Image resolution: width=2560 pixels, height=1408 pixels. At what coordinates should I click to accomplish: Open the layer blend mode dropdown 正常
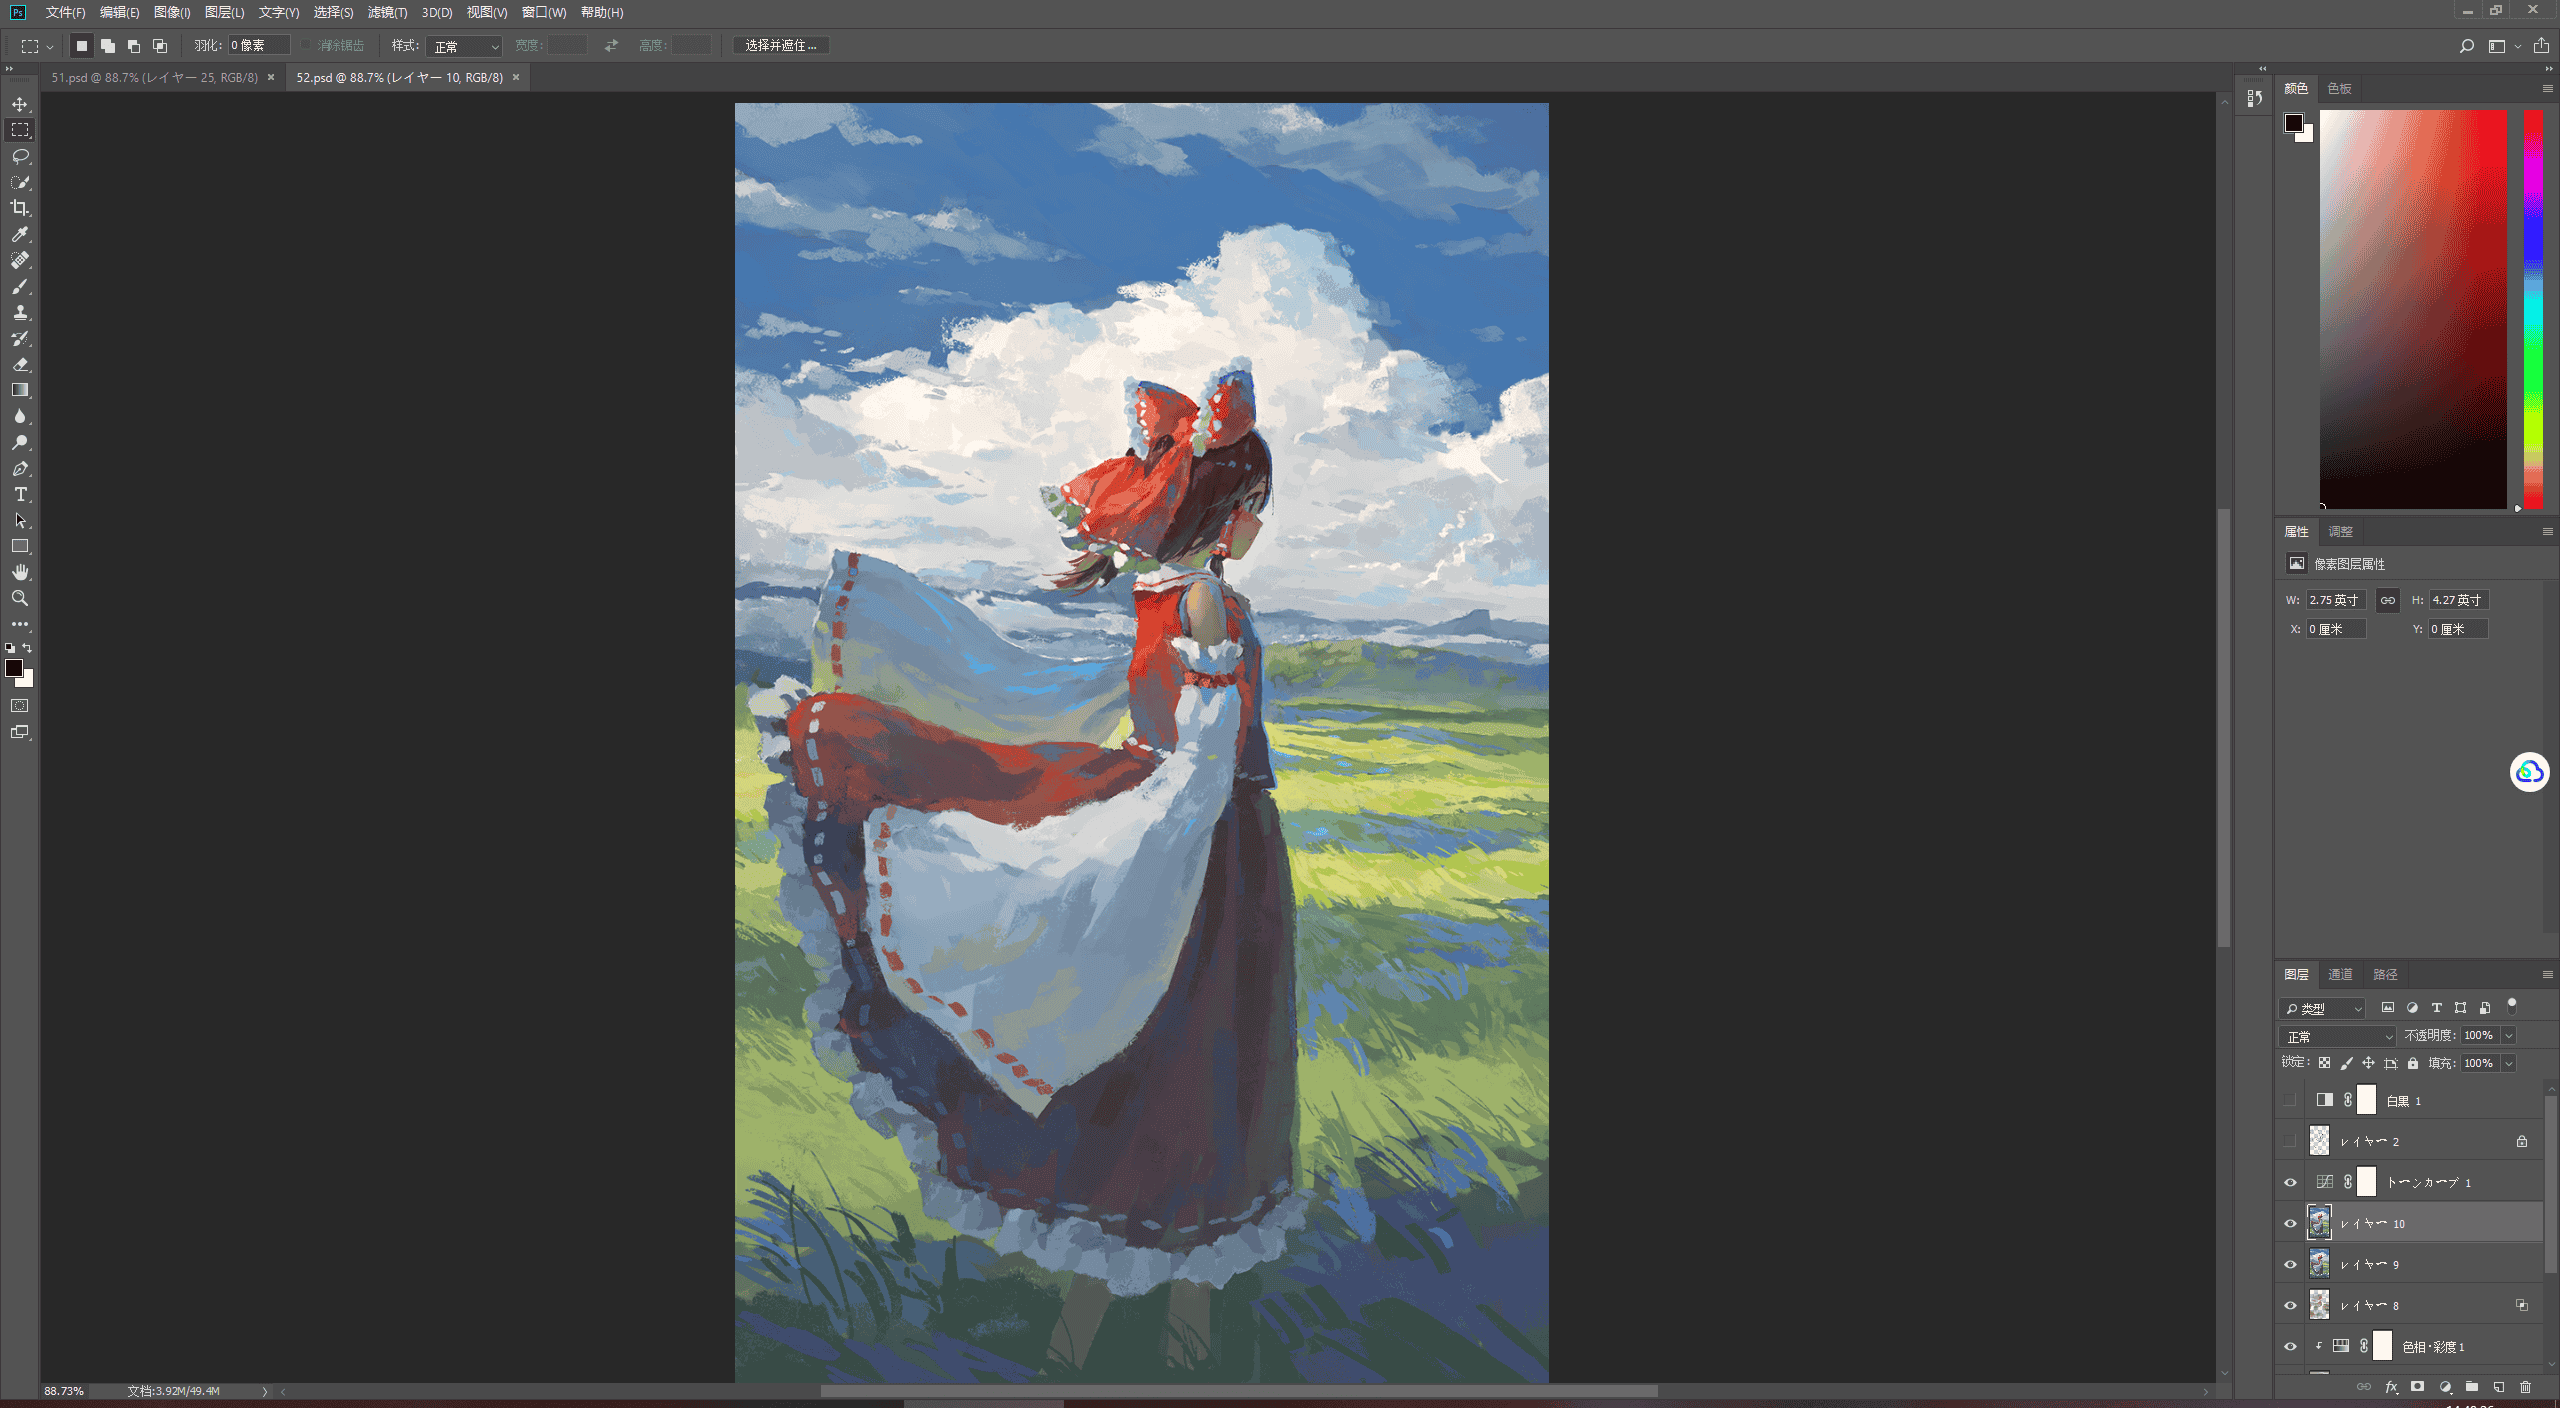(2337, 1036)
